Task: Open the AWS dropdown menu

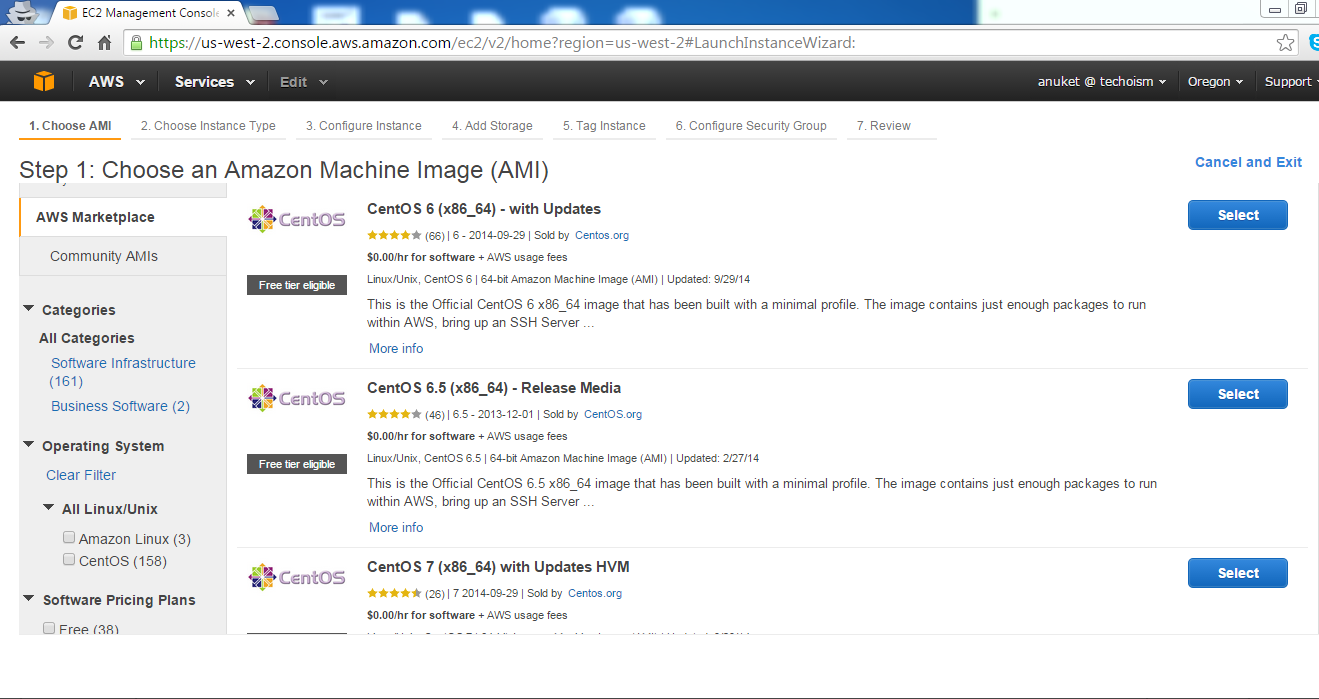Action: coord(116,82)
